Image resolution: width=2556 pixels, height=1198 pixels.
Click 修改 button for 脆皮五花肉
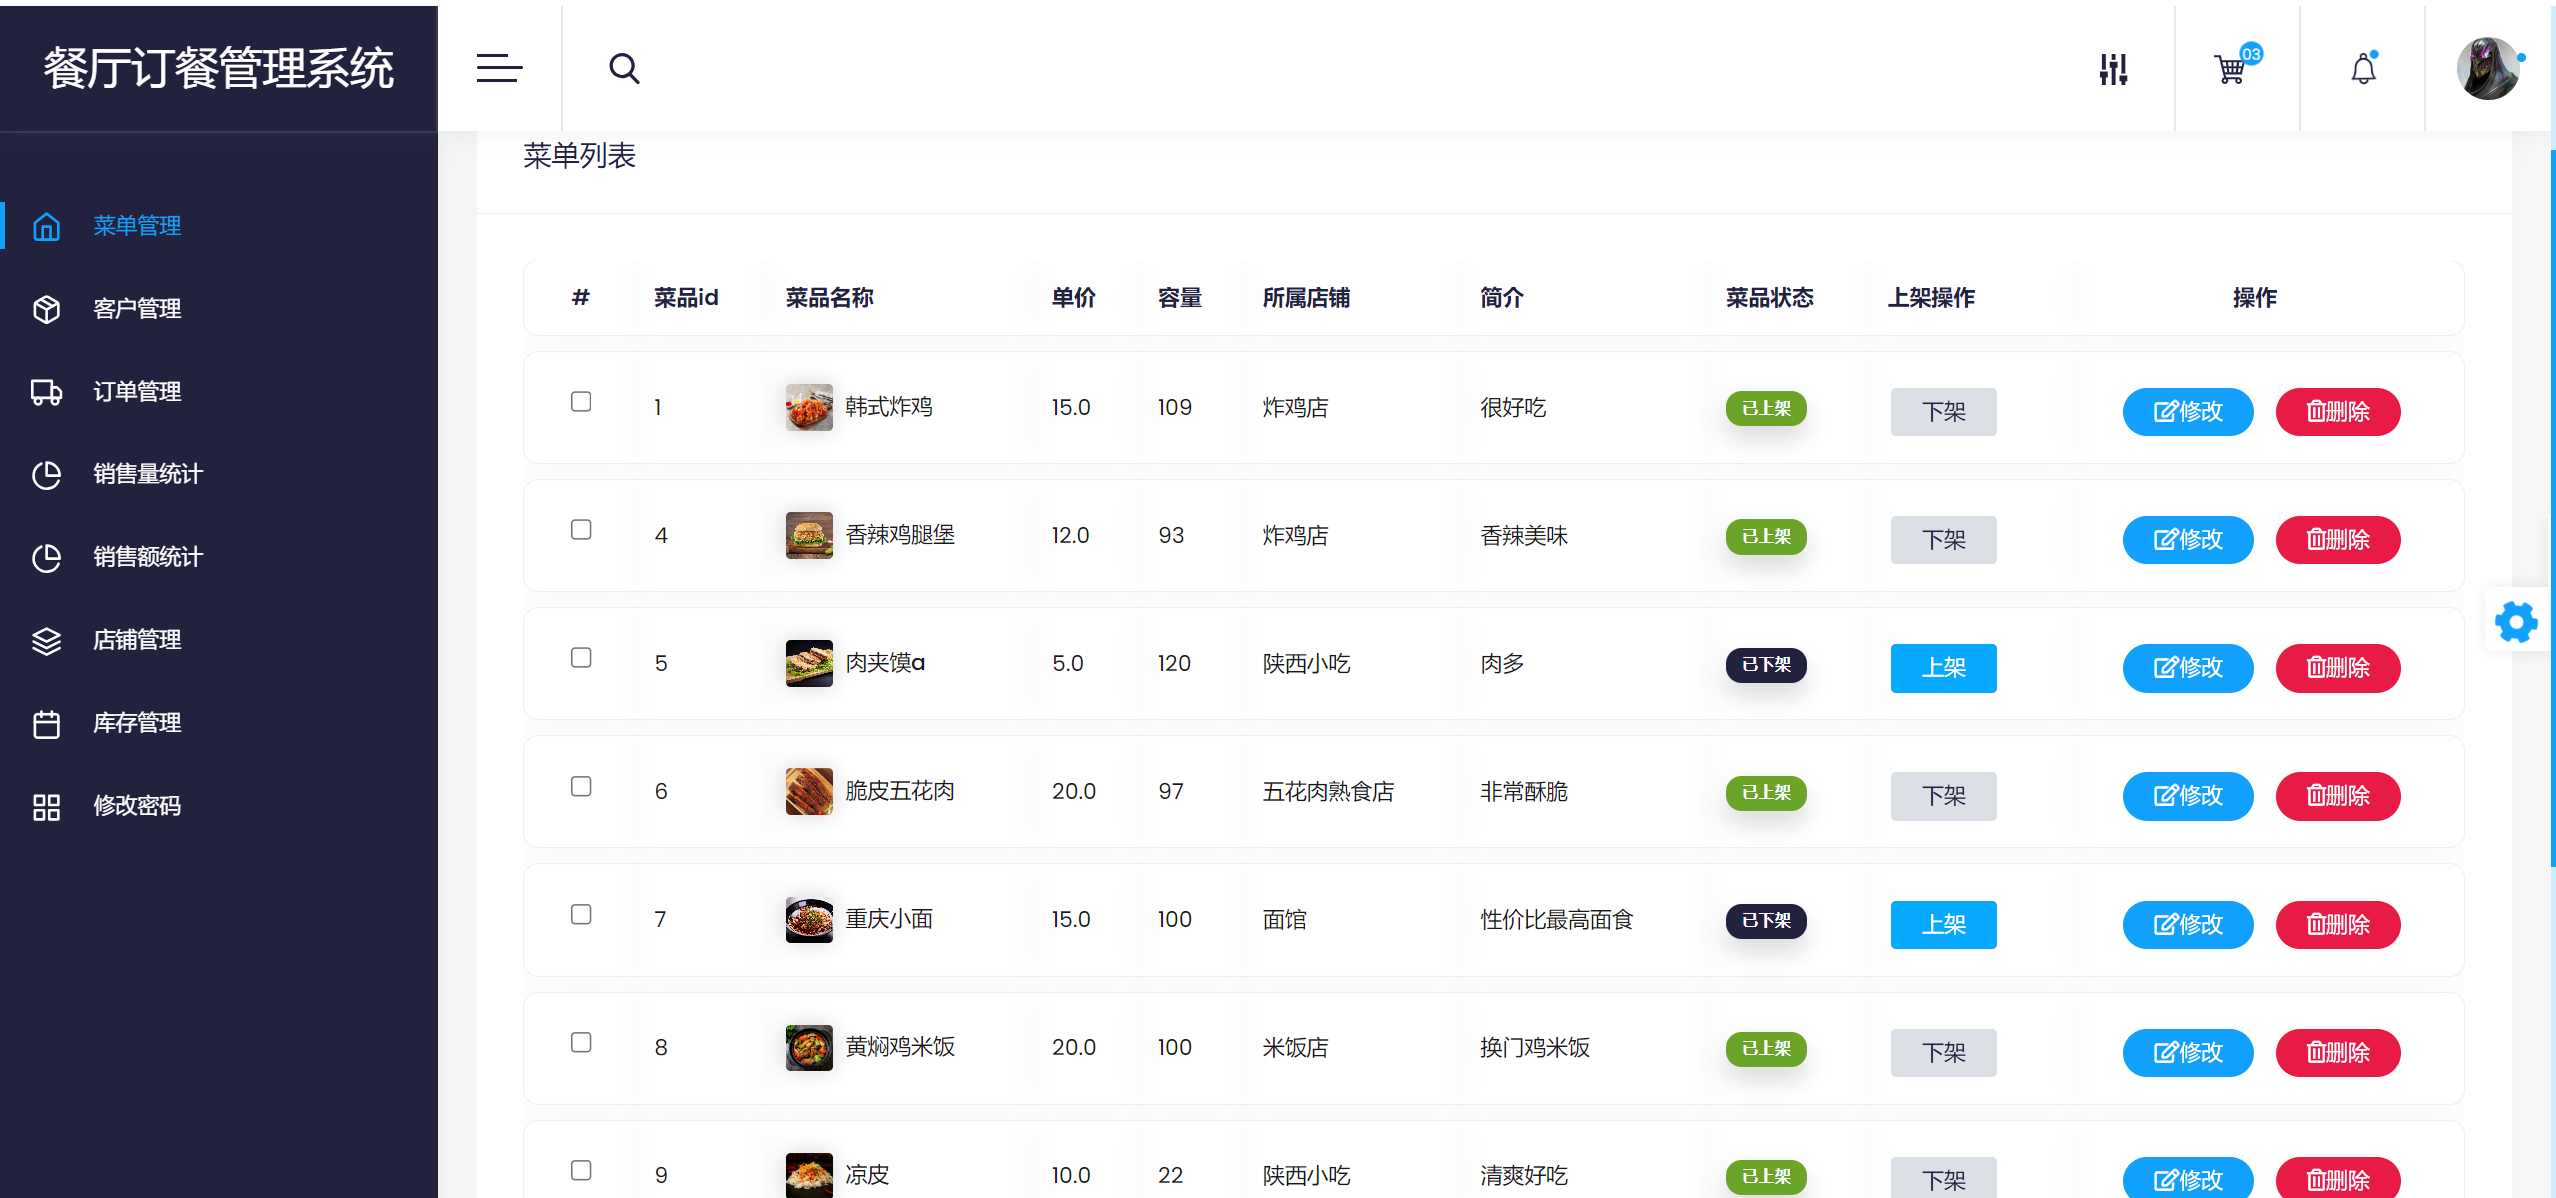[x=2187, y=796]
